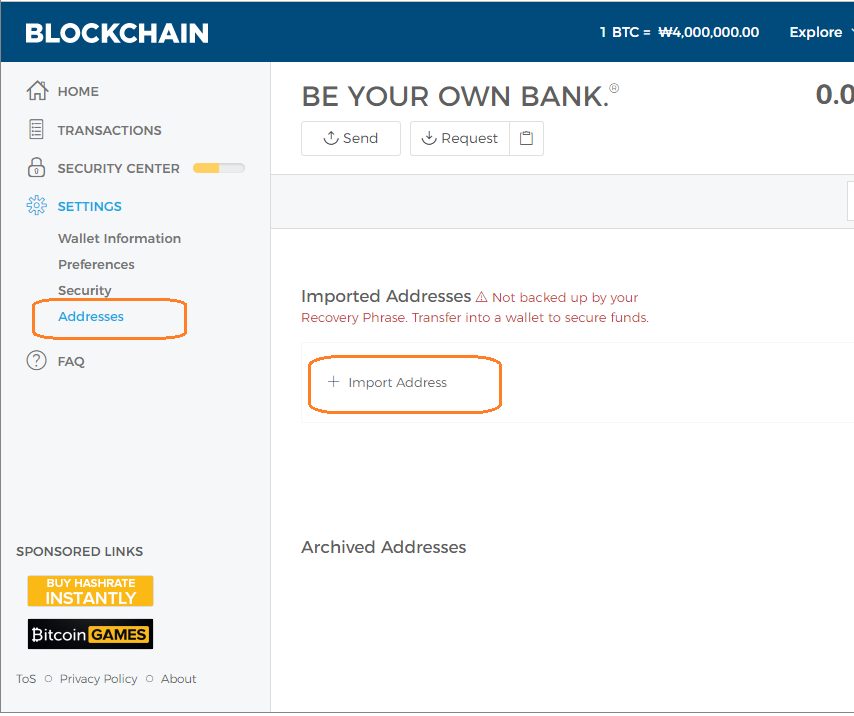Click the Security Center padlock icon
854x716 pixels.
pyautogui.click(x=37, y=168)
